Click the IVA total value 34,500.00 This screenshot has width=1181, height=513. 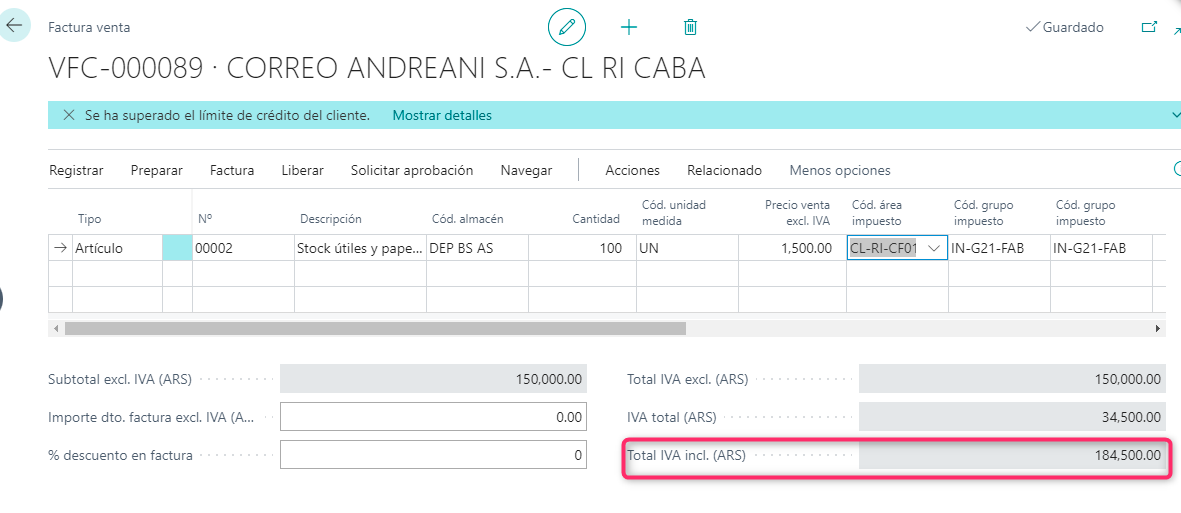click(1012, 417)
